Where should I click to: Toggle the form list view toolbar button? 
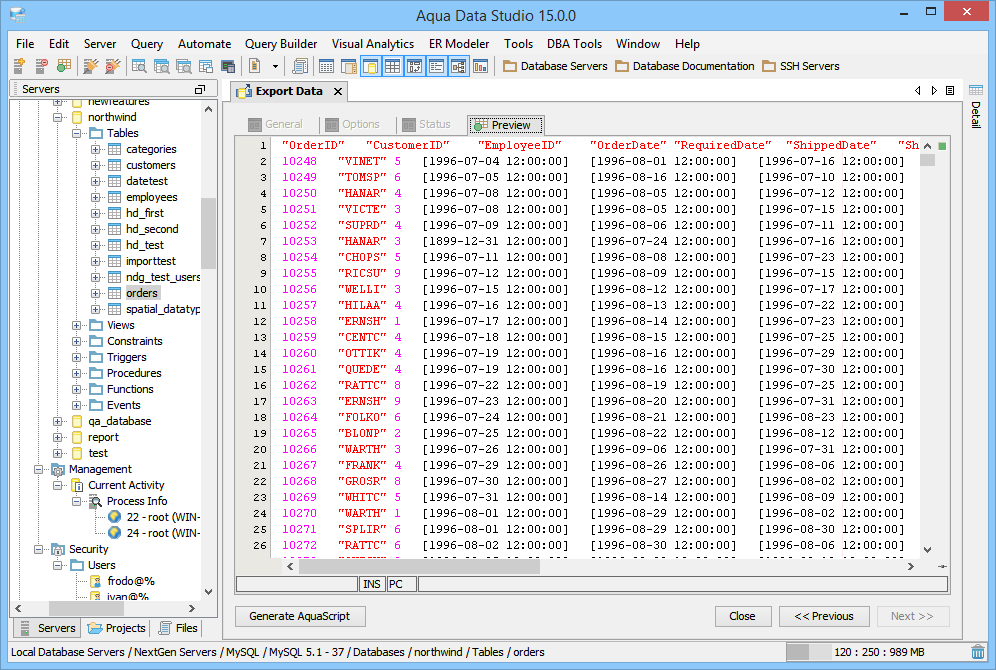pos(436,65)
